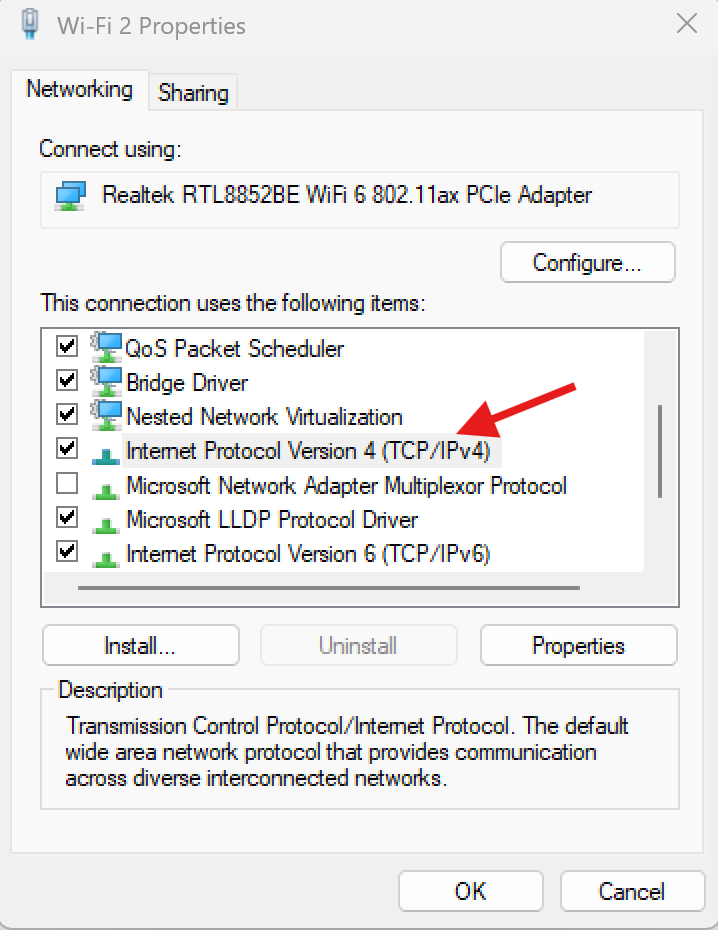
Task: Click the Bridge Driver item icon
Action: point(106,381)
